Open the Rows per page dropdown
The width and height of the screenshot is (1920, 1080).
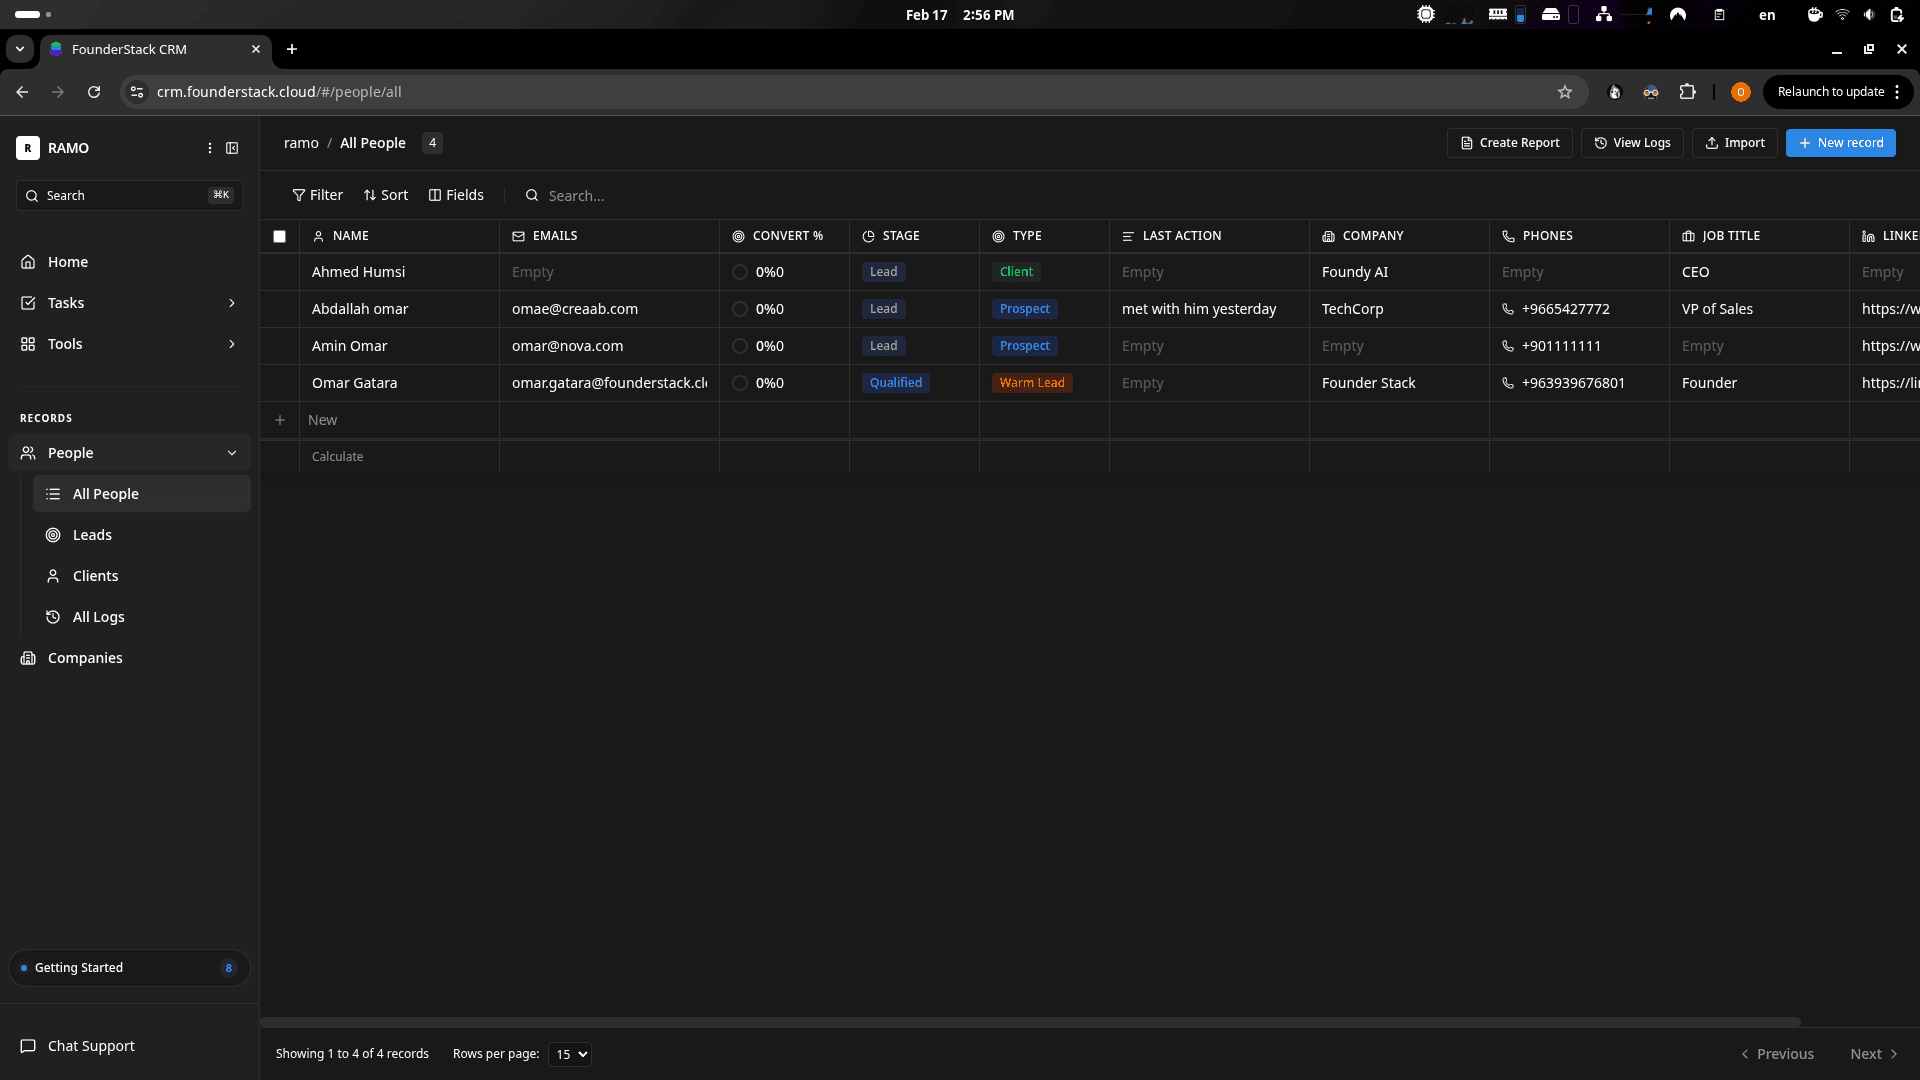point(569,1054)
